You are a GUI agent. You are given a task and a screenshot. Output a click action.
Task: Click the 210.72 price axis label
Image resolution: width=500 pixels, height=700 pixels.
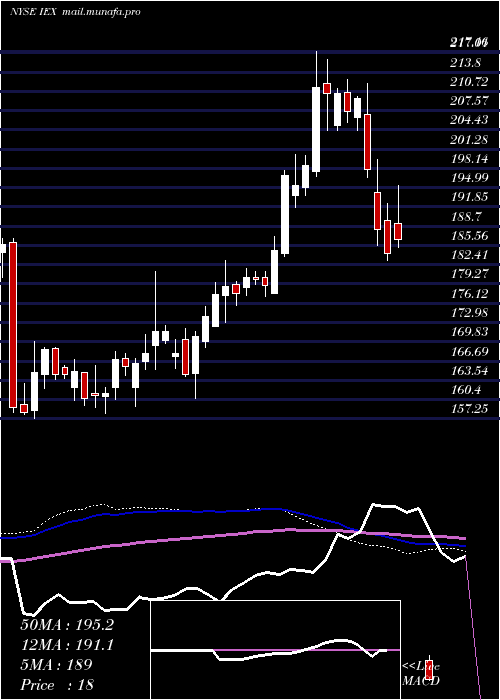[x=468, y=82]
